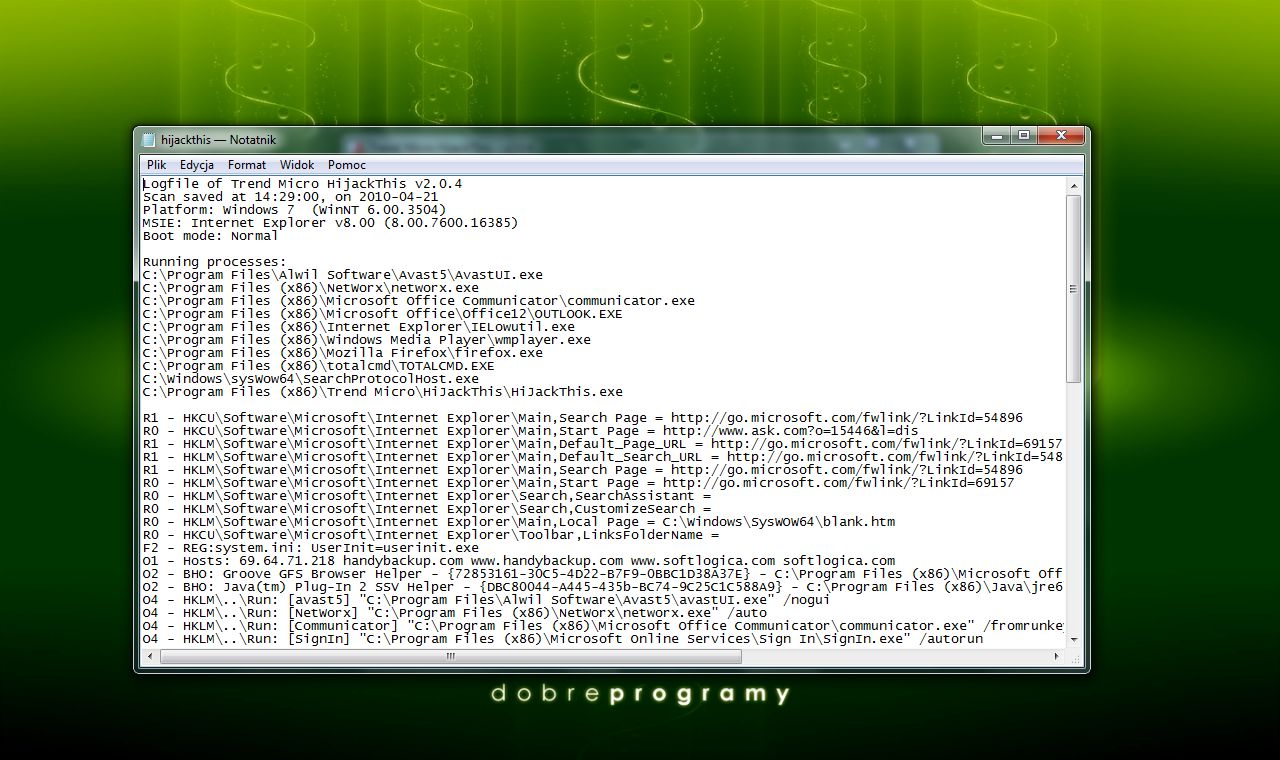Click the line 'Logfile of Trend Micro HijackThis v2.0.4'
Screen dimensions: 1280x760
point(302,184)
